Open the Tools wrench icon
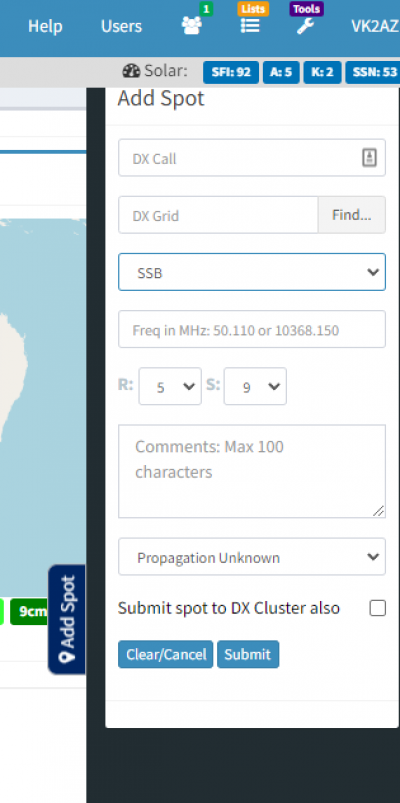 (305, 26)
